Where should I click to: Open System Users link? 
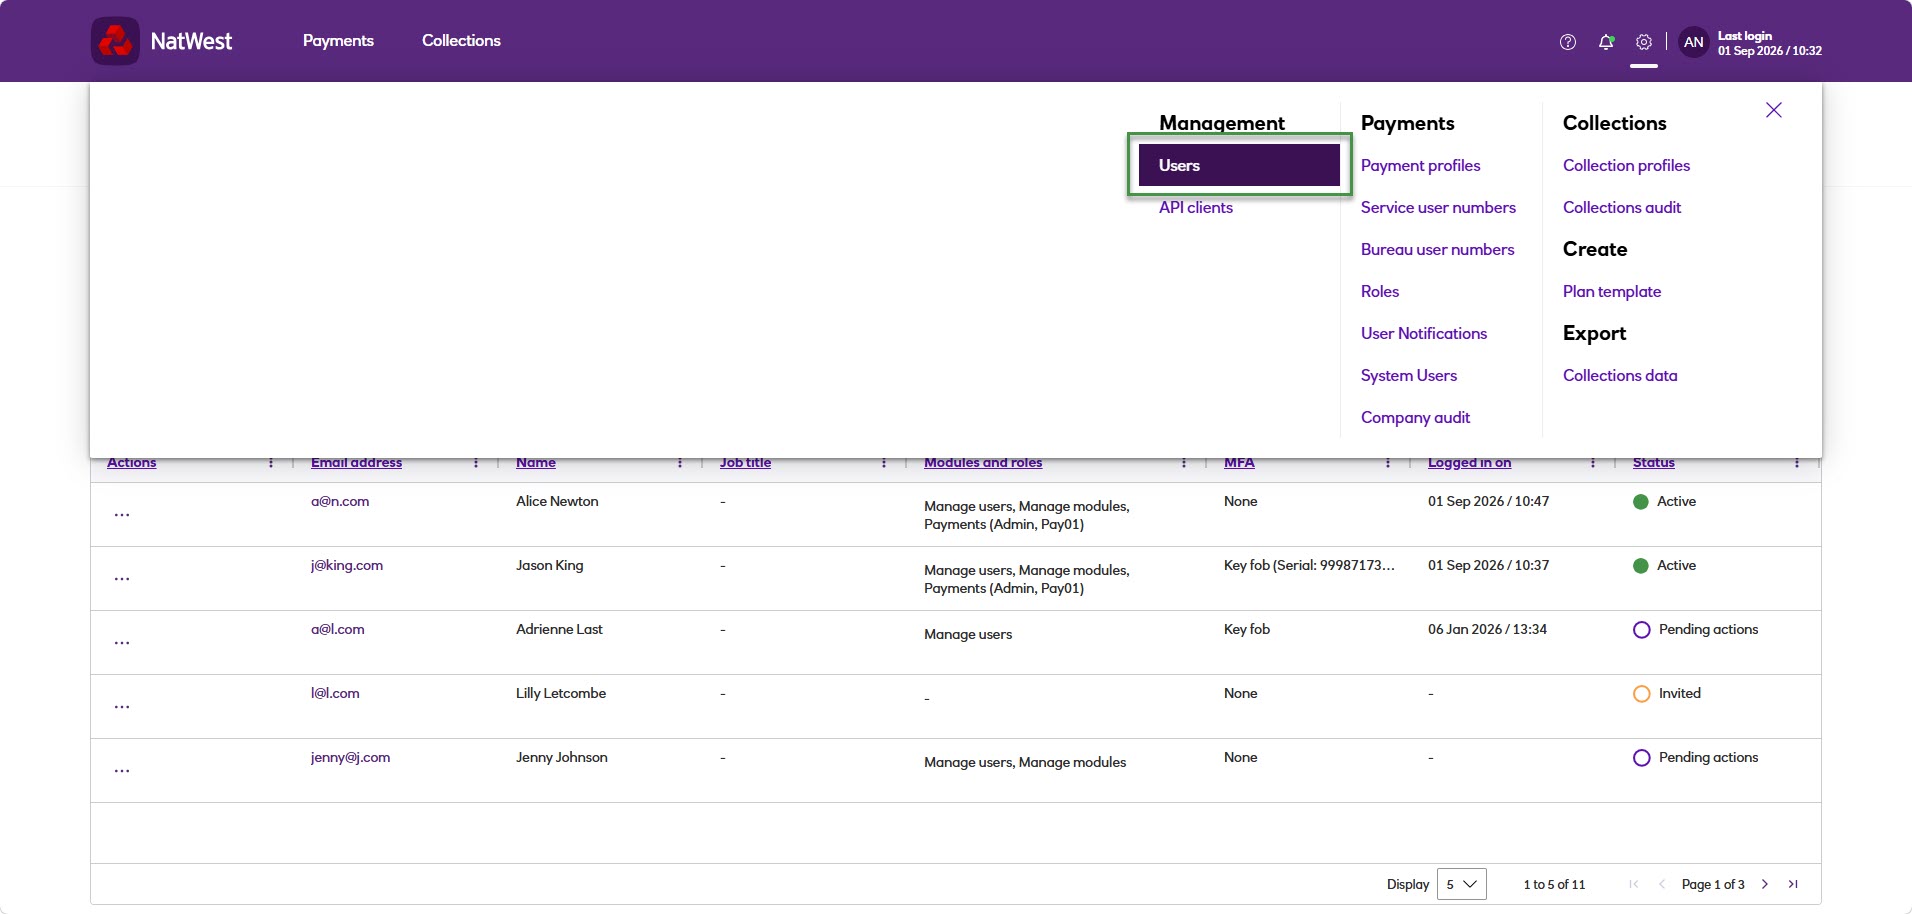1409,375
